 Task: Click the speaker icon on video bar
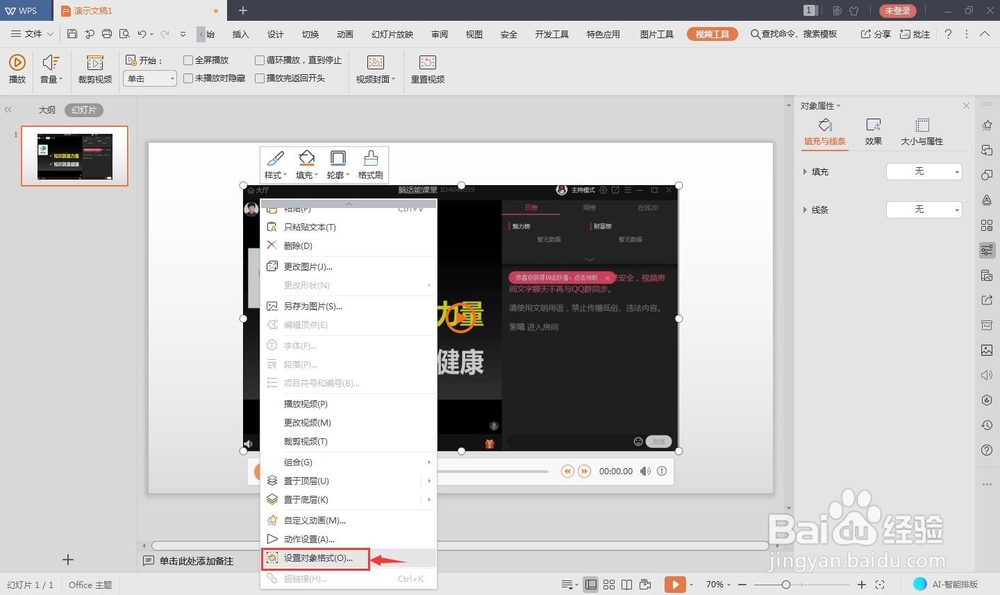(645, 471)
